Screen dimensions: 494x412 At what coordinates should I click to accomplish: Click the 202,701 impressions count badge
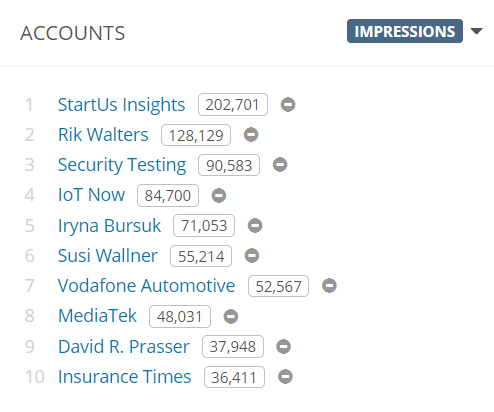point(233,105)
